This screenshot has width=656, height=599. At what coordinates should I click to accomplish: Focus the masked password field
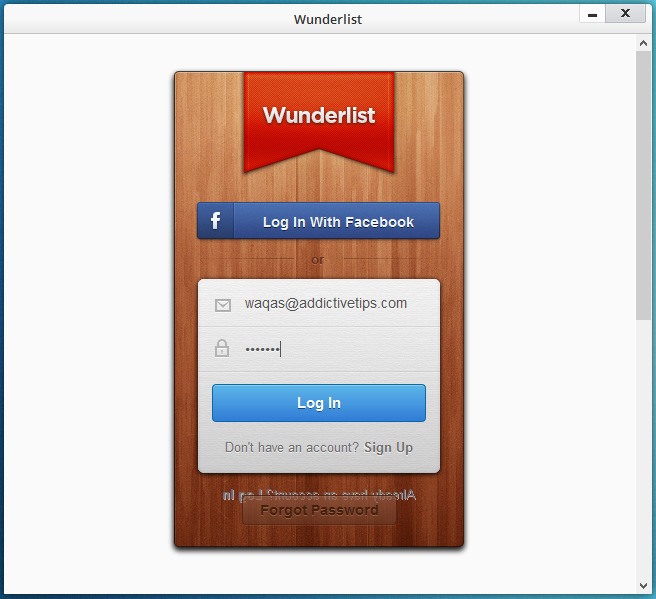pos(319,349)
